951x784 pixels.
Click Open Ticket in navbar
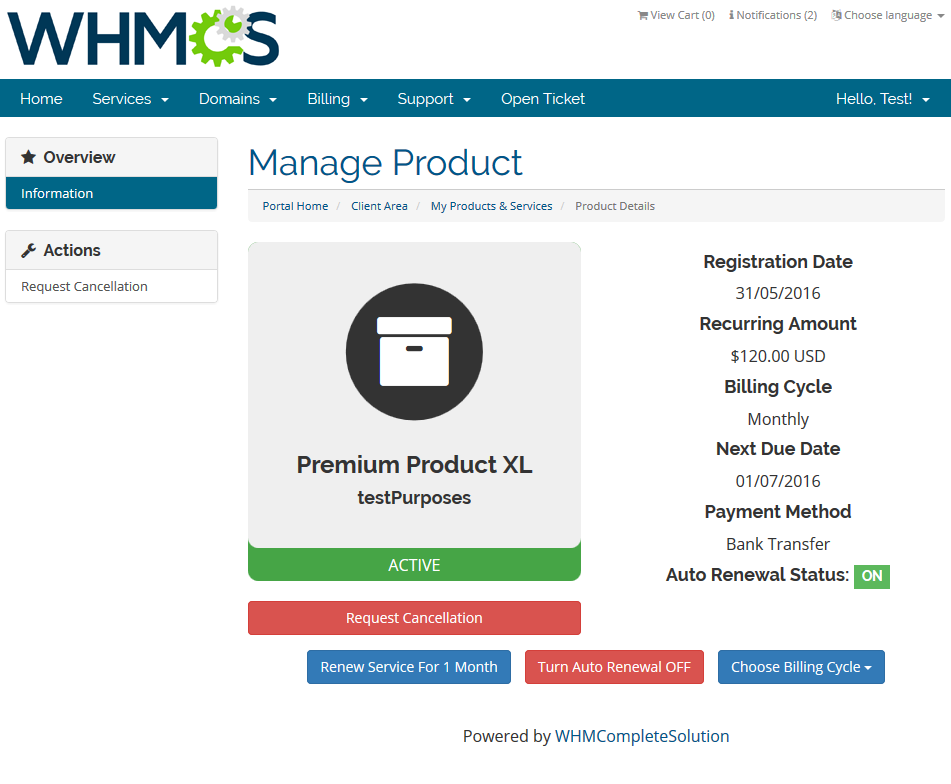[x=543, y=99]
